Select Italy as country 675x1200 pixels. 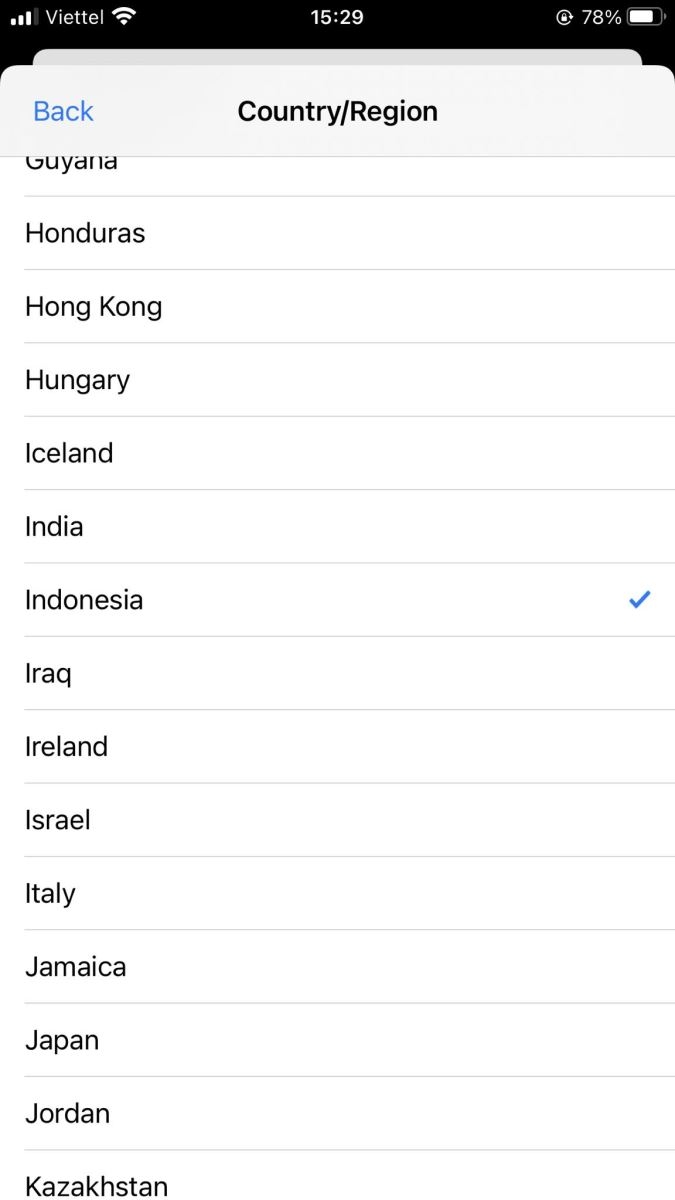[x=337, y=893]
